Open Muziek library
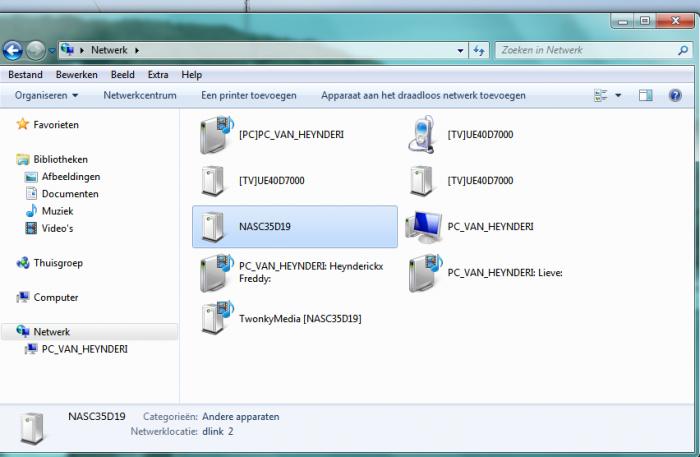Viewport: 700px width, 457px height. (57, 211)
